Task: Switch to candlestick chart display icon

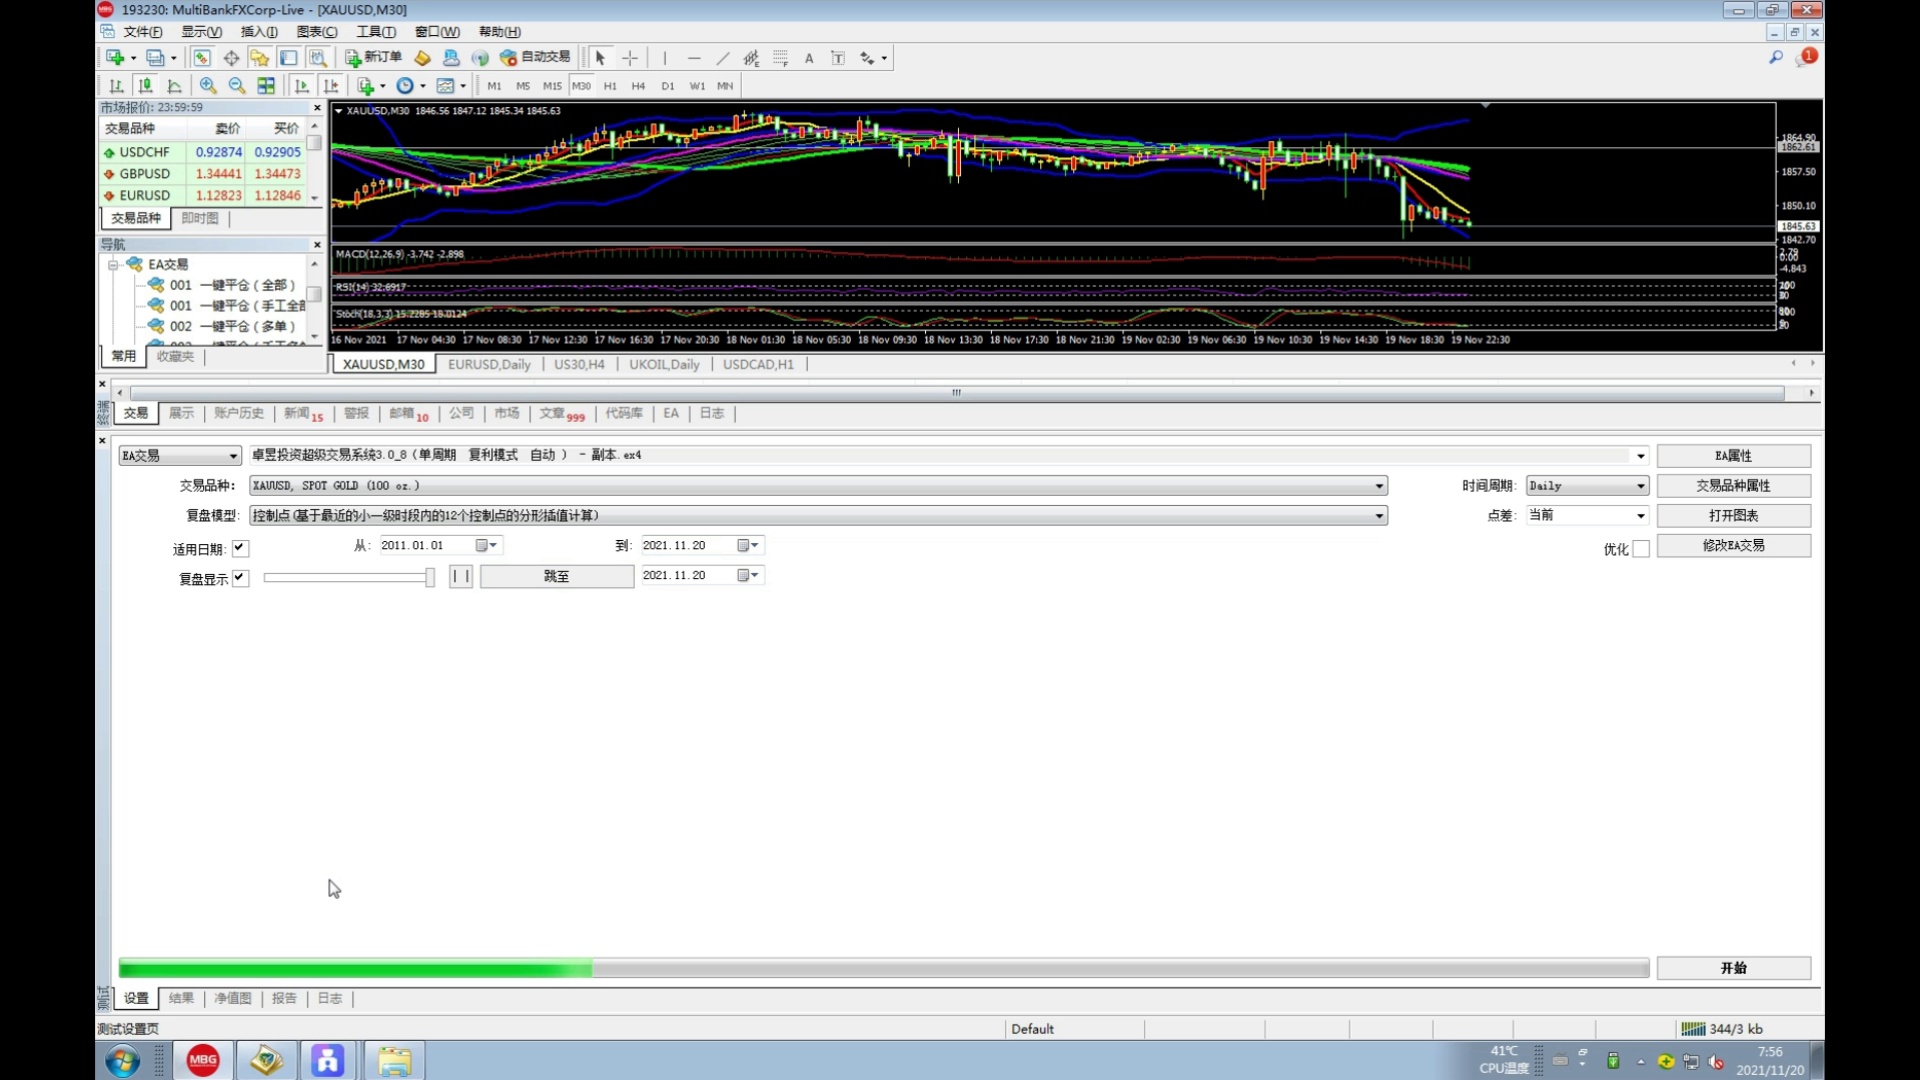Action: pyautogui.click(x=145, y=86)
